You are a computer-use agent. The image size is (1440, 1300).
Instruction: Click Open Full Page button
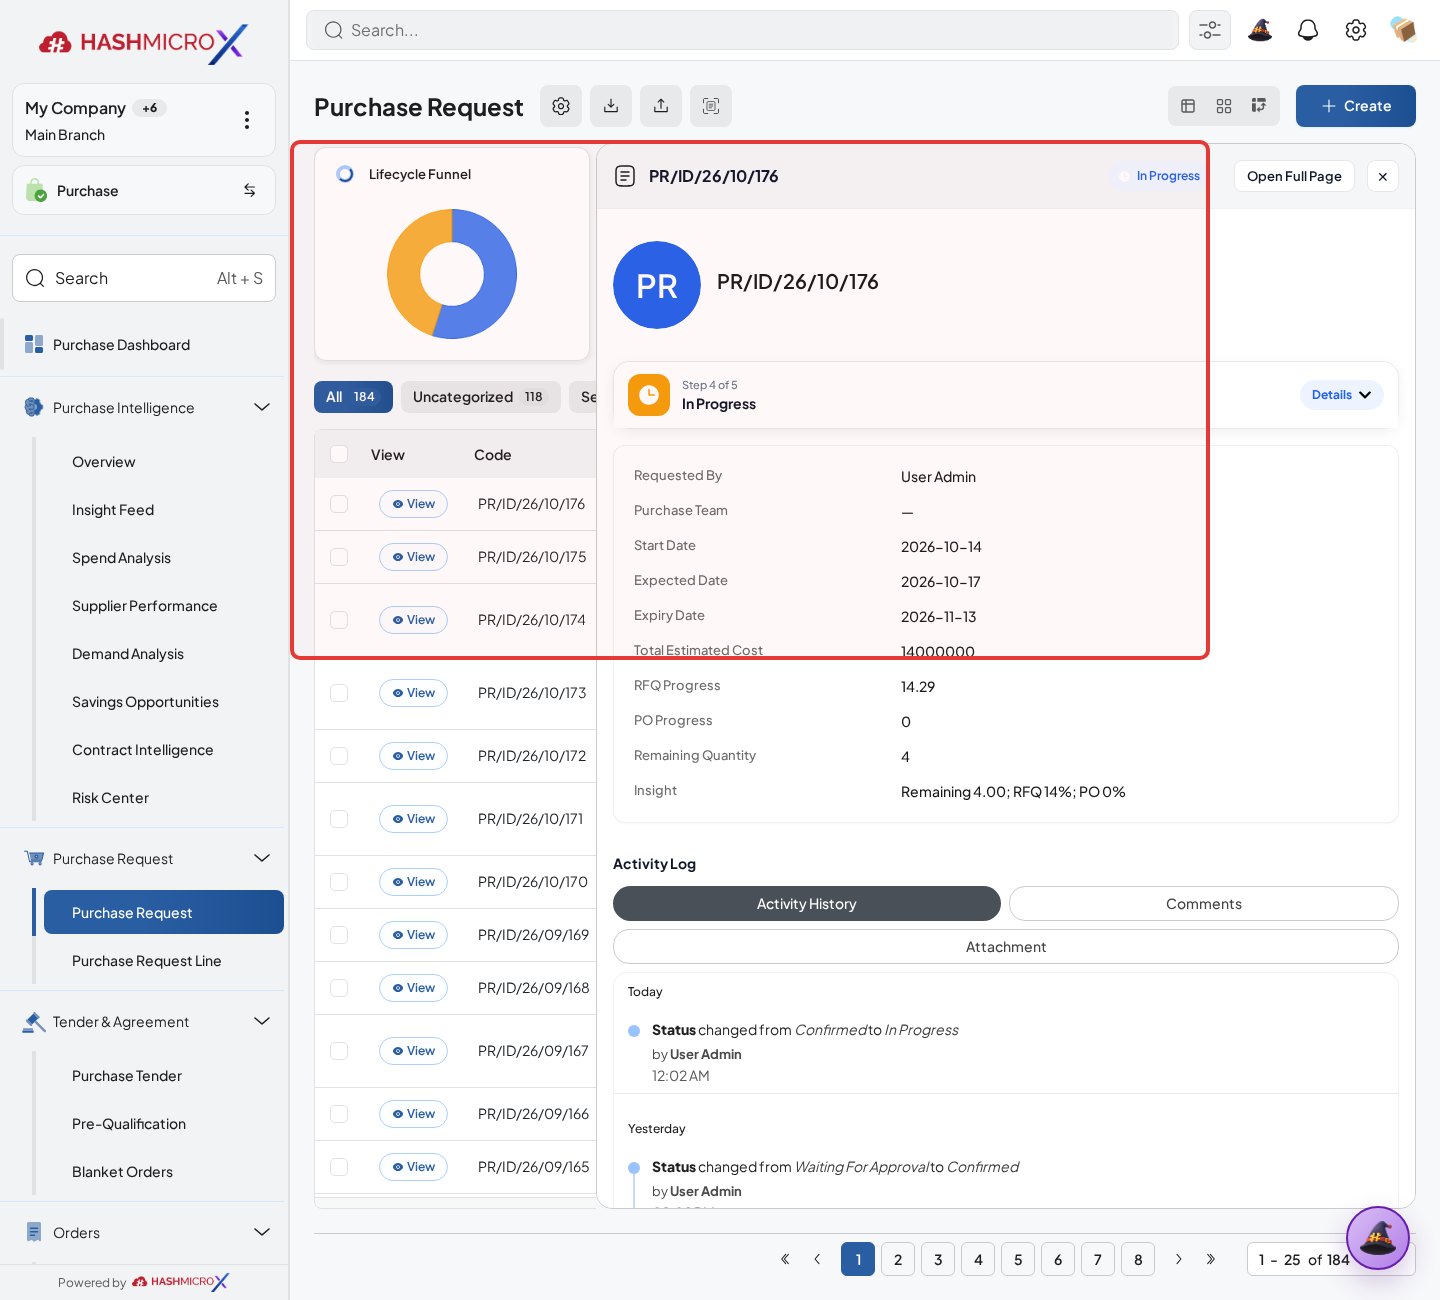coord(1294,176)
